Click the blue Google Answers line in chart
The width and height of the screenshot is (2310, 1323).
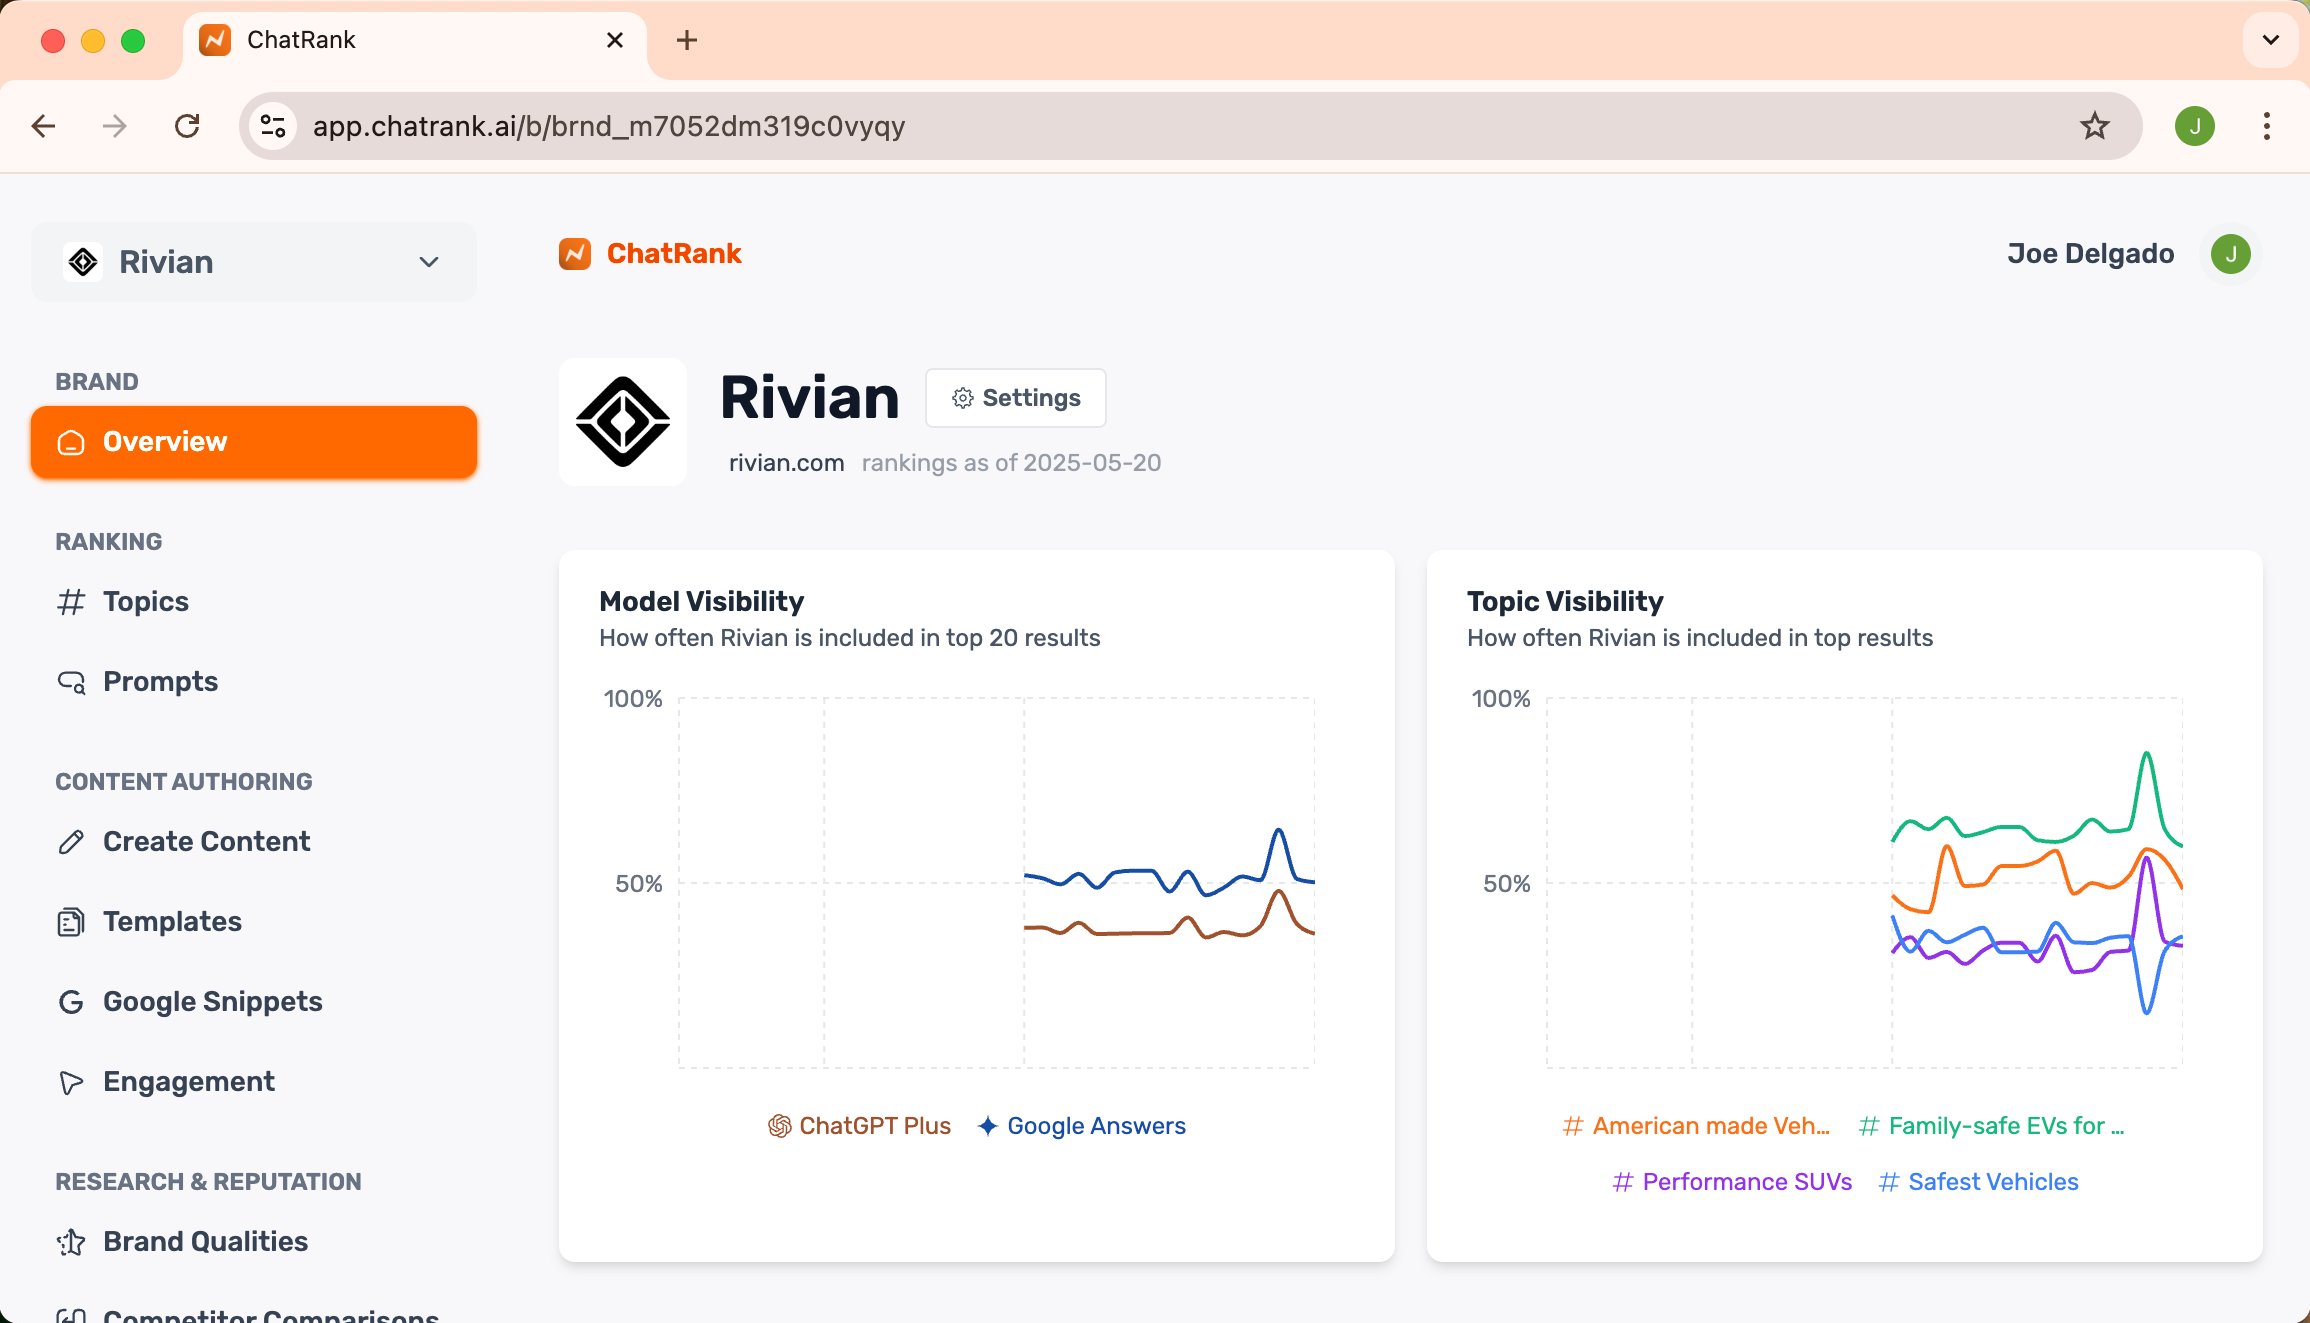[x=1133, y=872]
